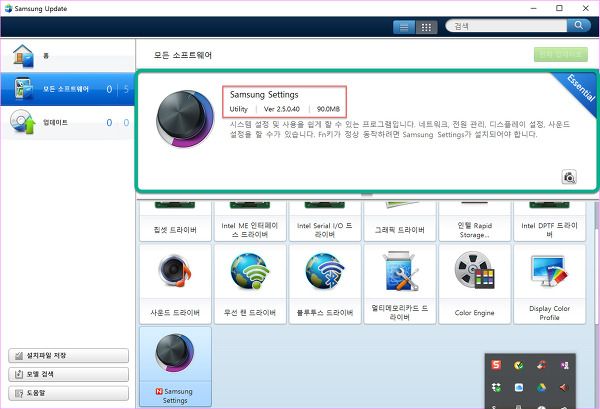Select the Color Engine film reel icon
The width and height of the screenshot is (600, 409).
[x=474, y=270]
